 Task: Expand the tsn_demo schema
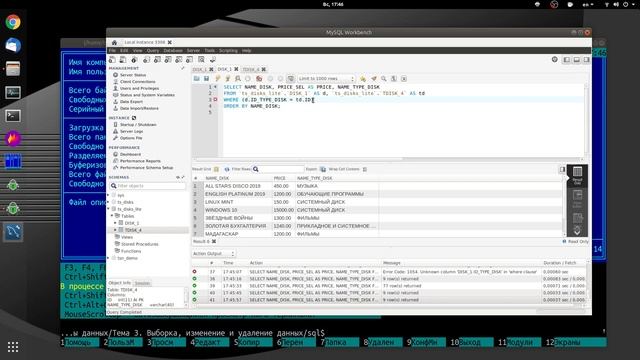109,258
